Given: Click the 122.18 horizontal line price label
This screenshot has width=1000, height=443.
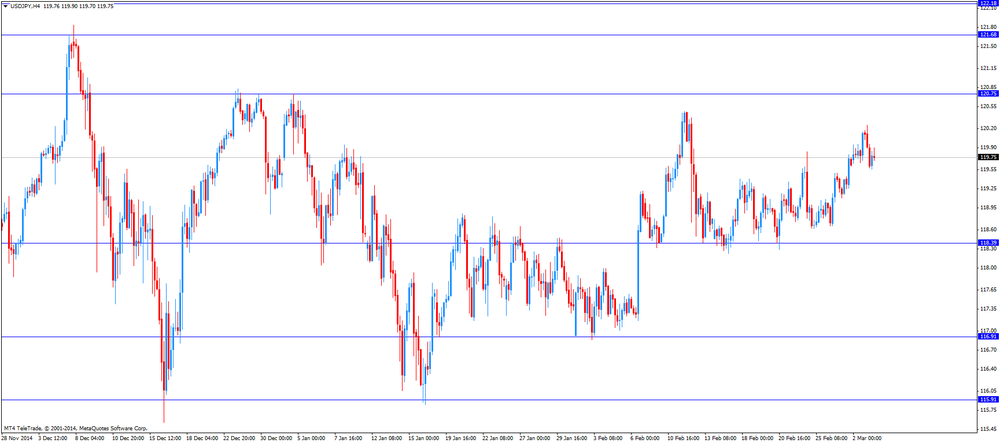Looking at the screenshot, I should point(987,3).
